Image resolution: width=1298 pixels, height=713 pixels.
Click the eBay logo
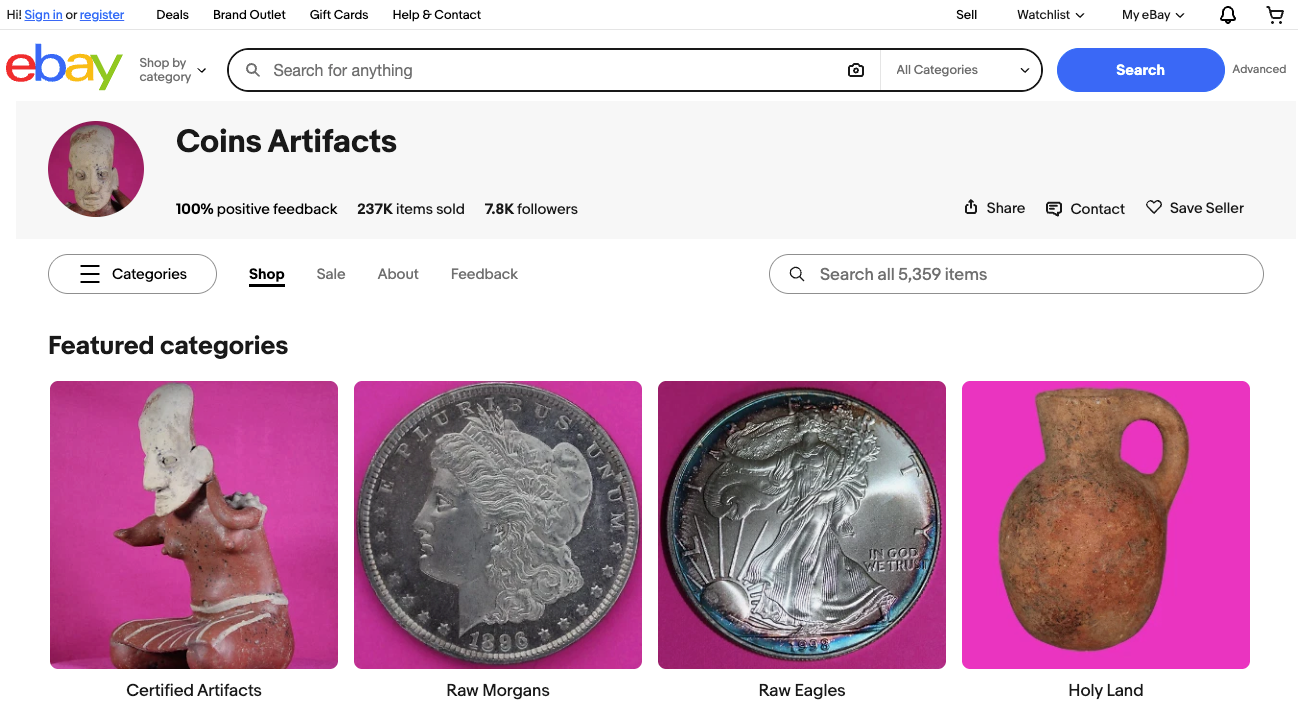pyautogui.click(x=64, y=67)
